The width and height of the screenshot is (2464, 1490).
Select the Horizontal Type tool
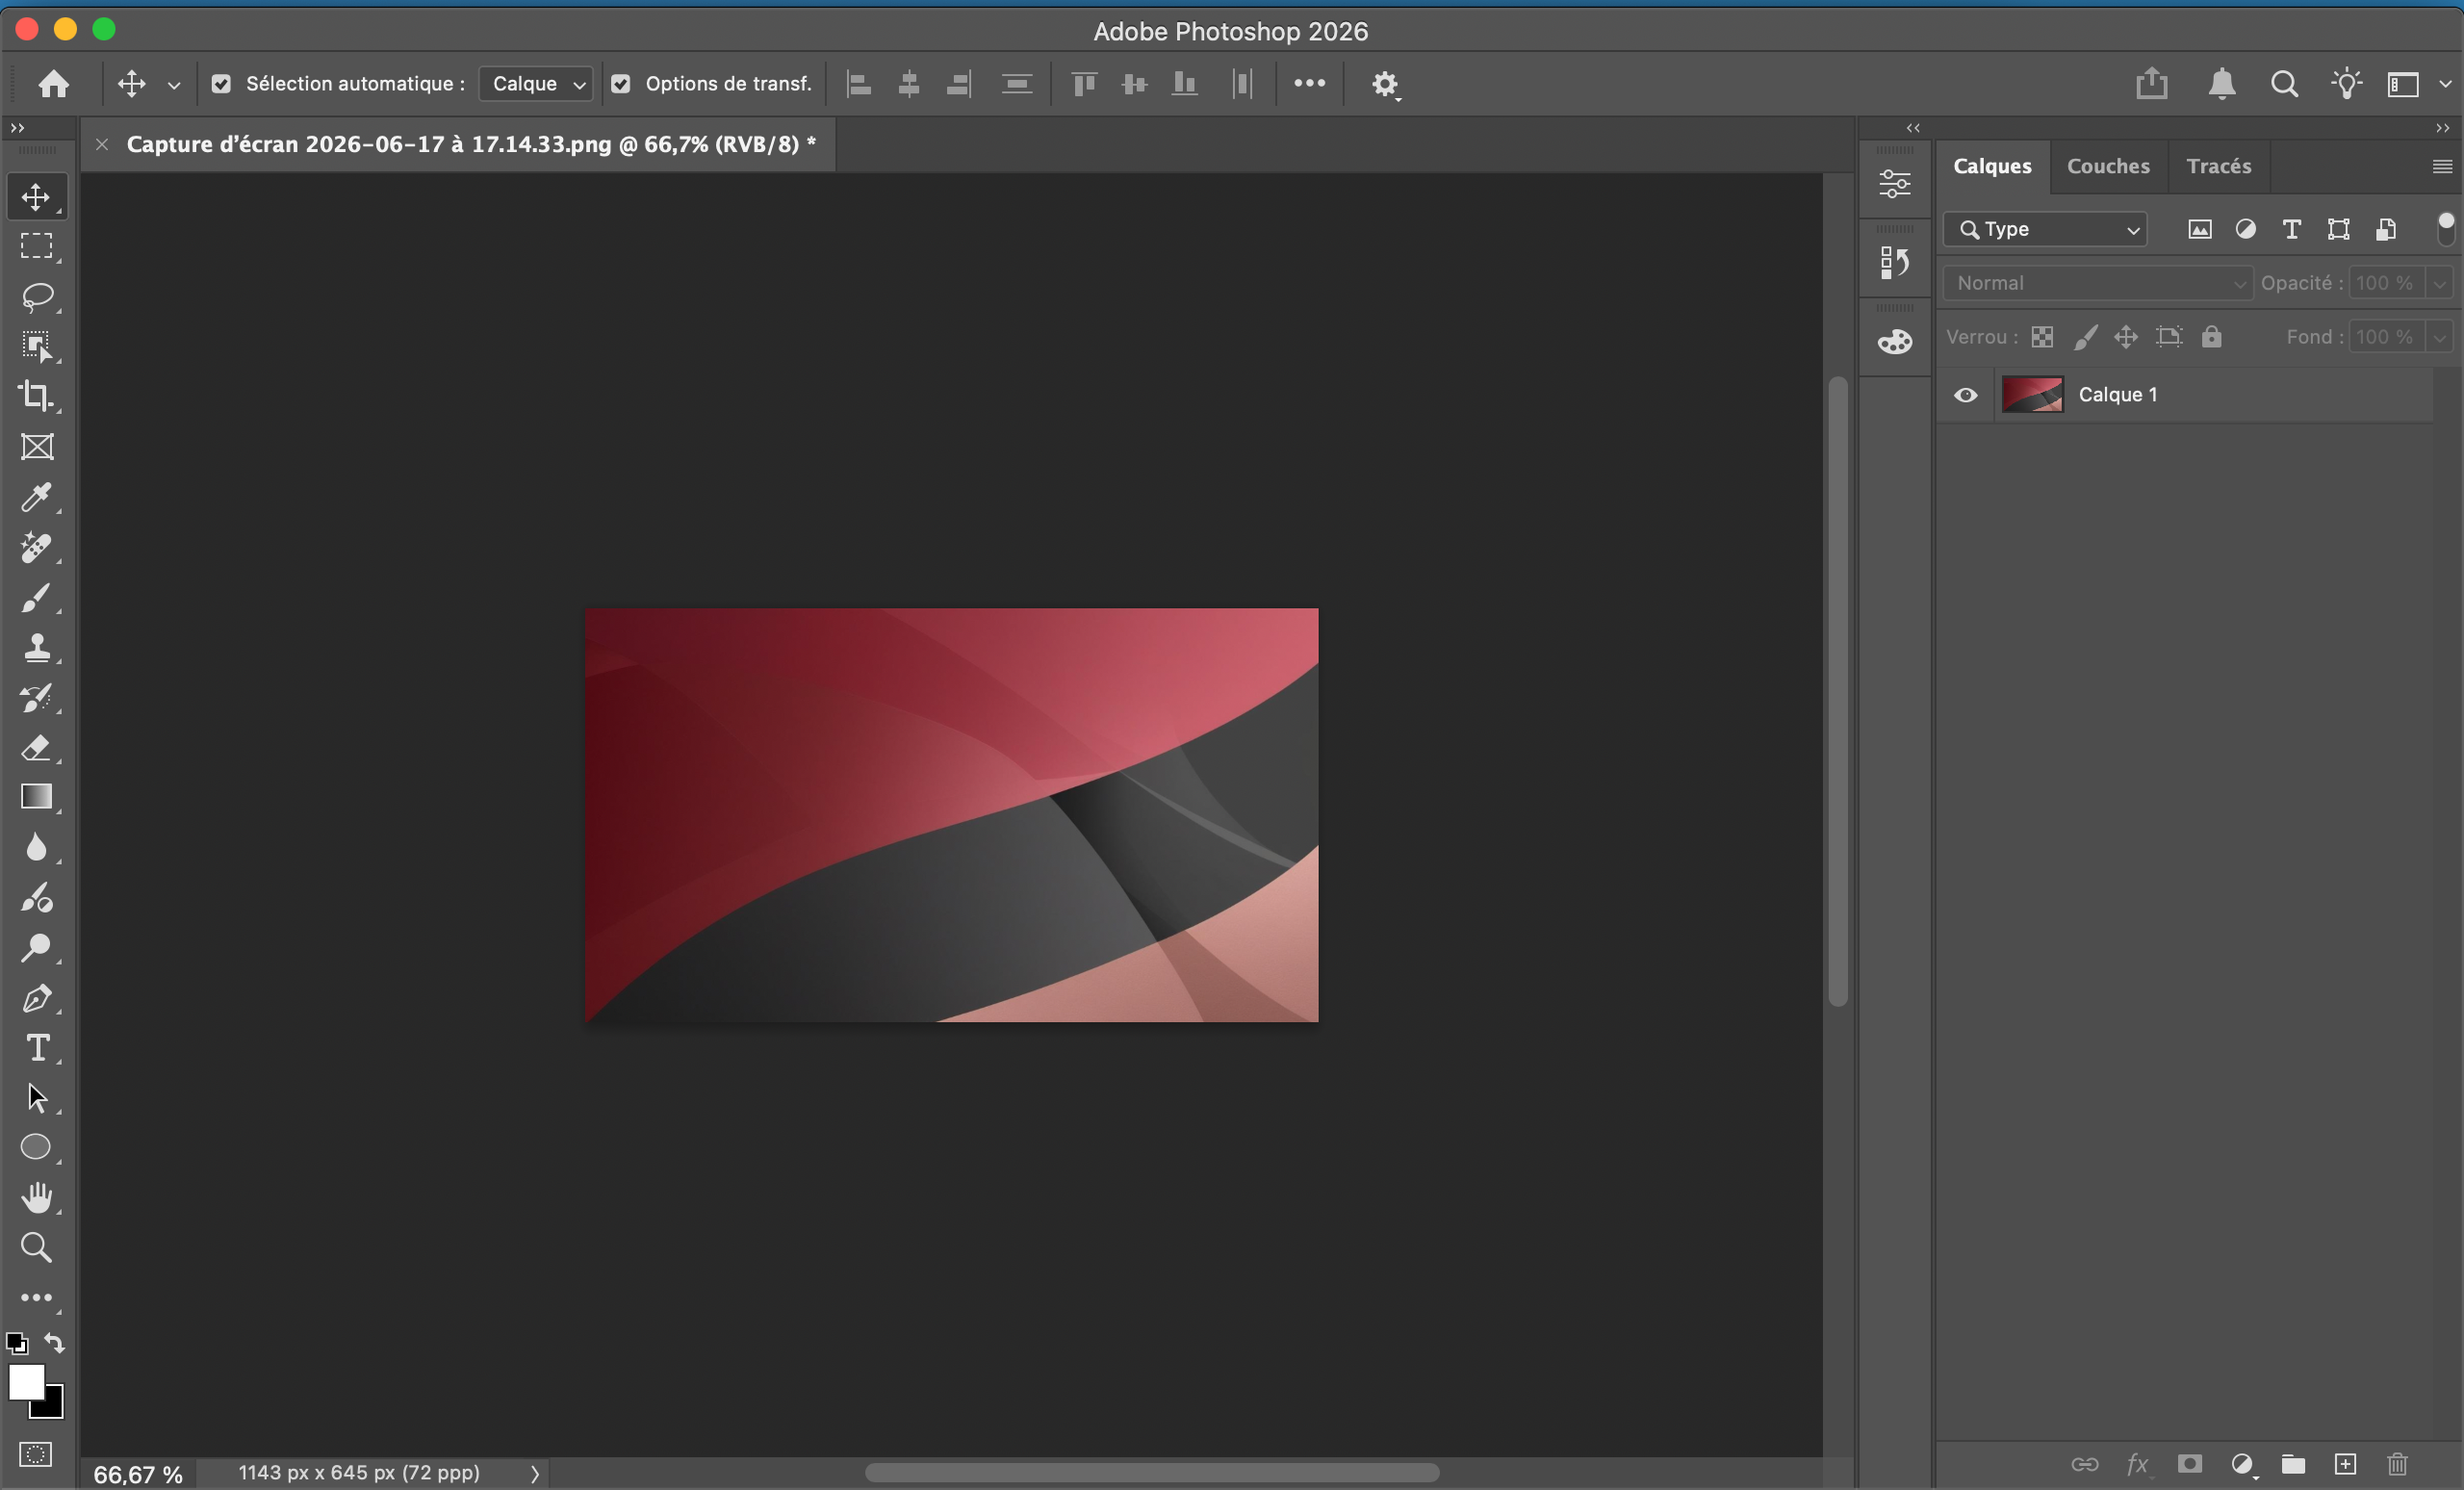[x=37, y=1048]
